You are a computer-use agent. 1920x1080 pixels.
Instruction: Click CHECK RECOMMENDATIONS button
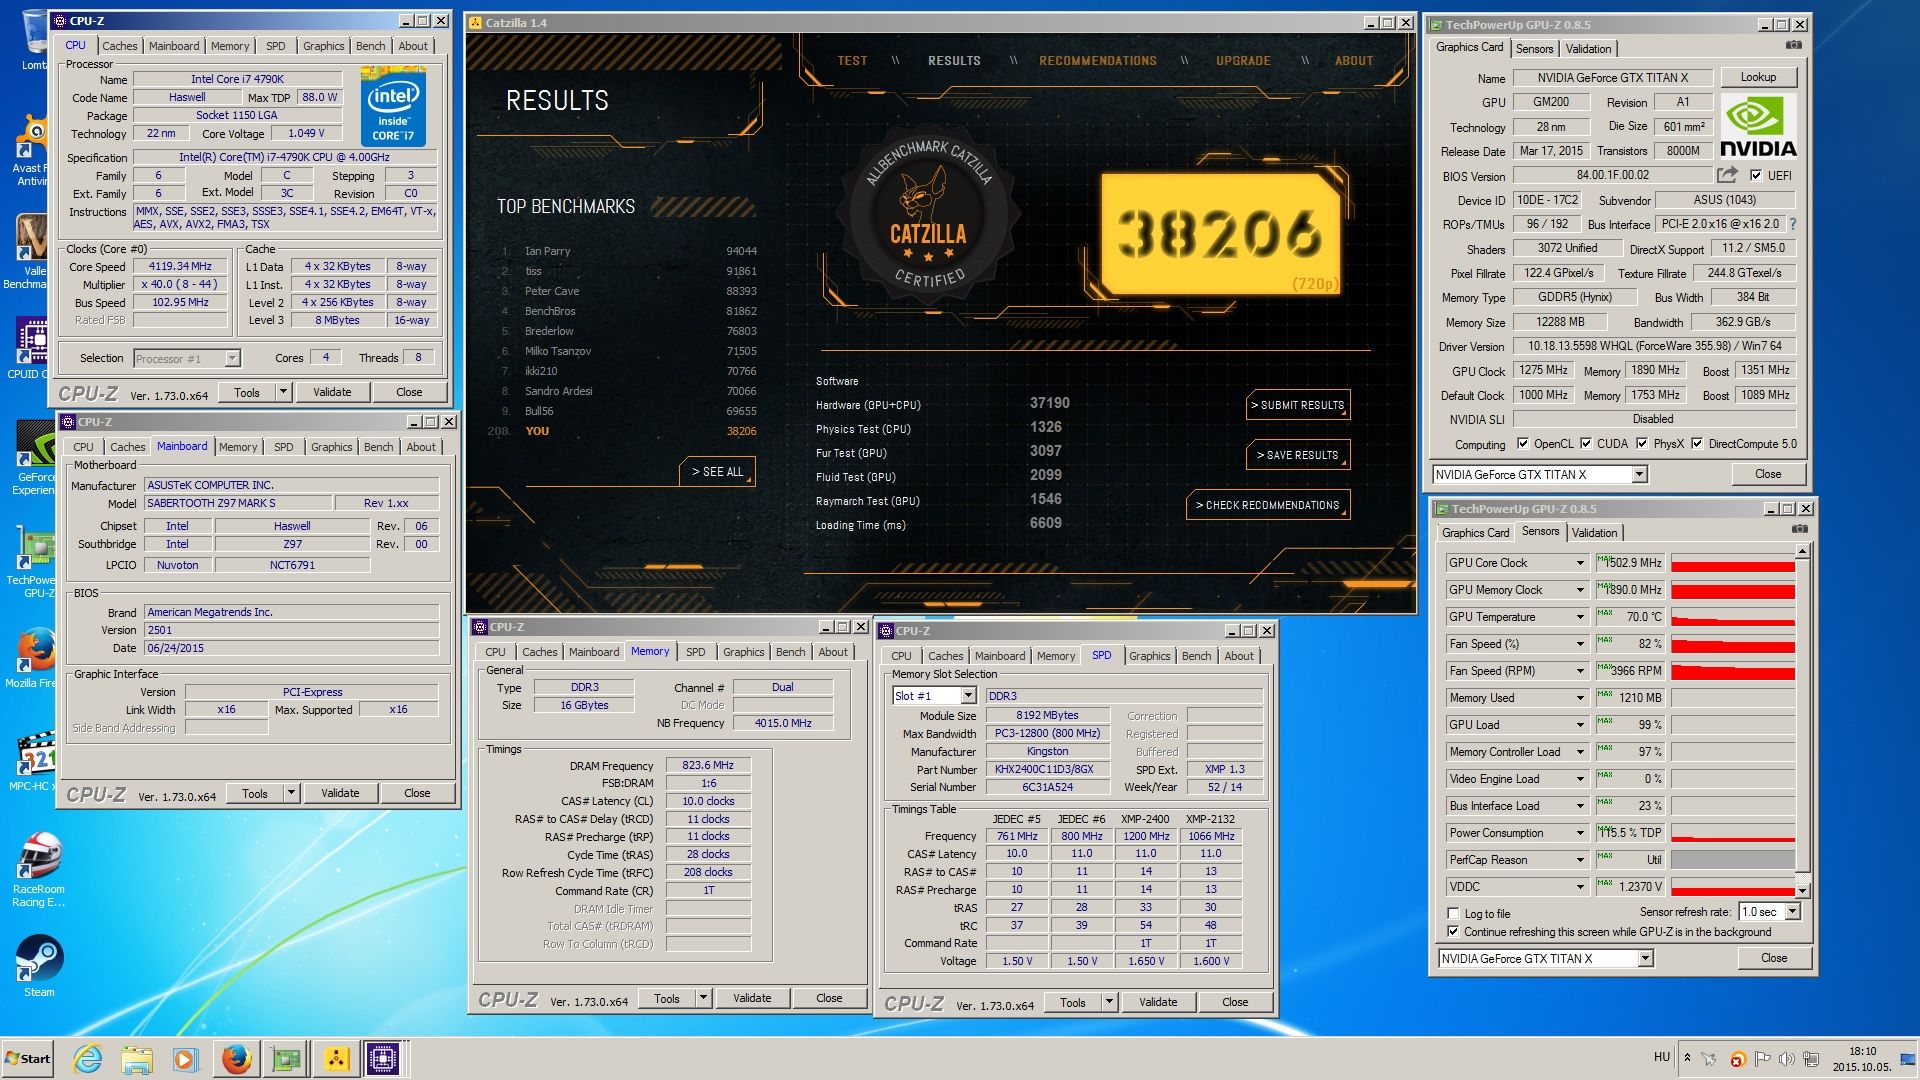click(1267, 505)
